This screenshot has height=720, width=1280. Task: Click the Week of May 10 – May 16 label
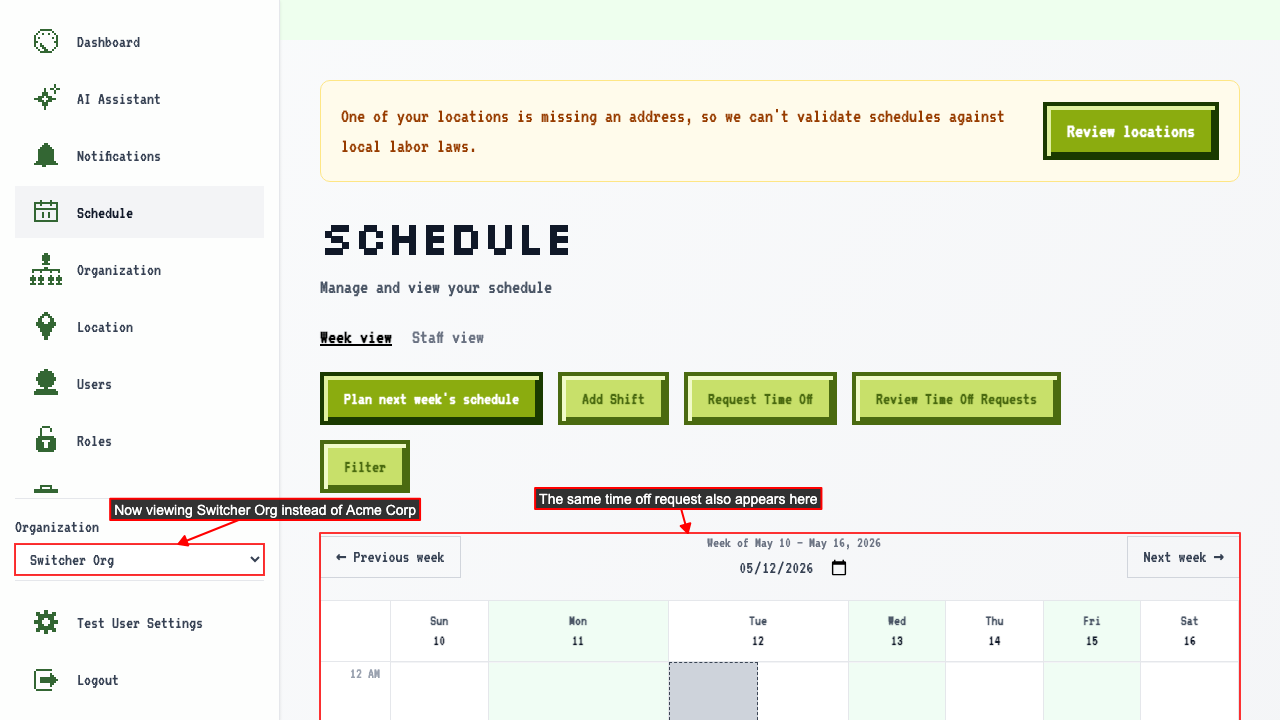(x=794, y=543)
